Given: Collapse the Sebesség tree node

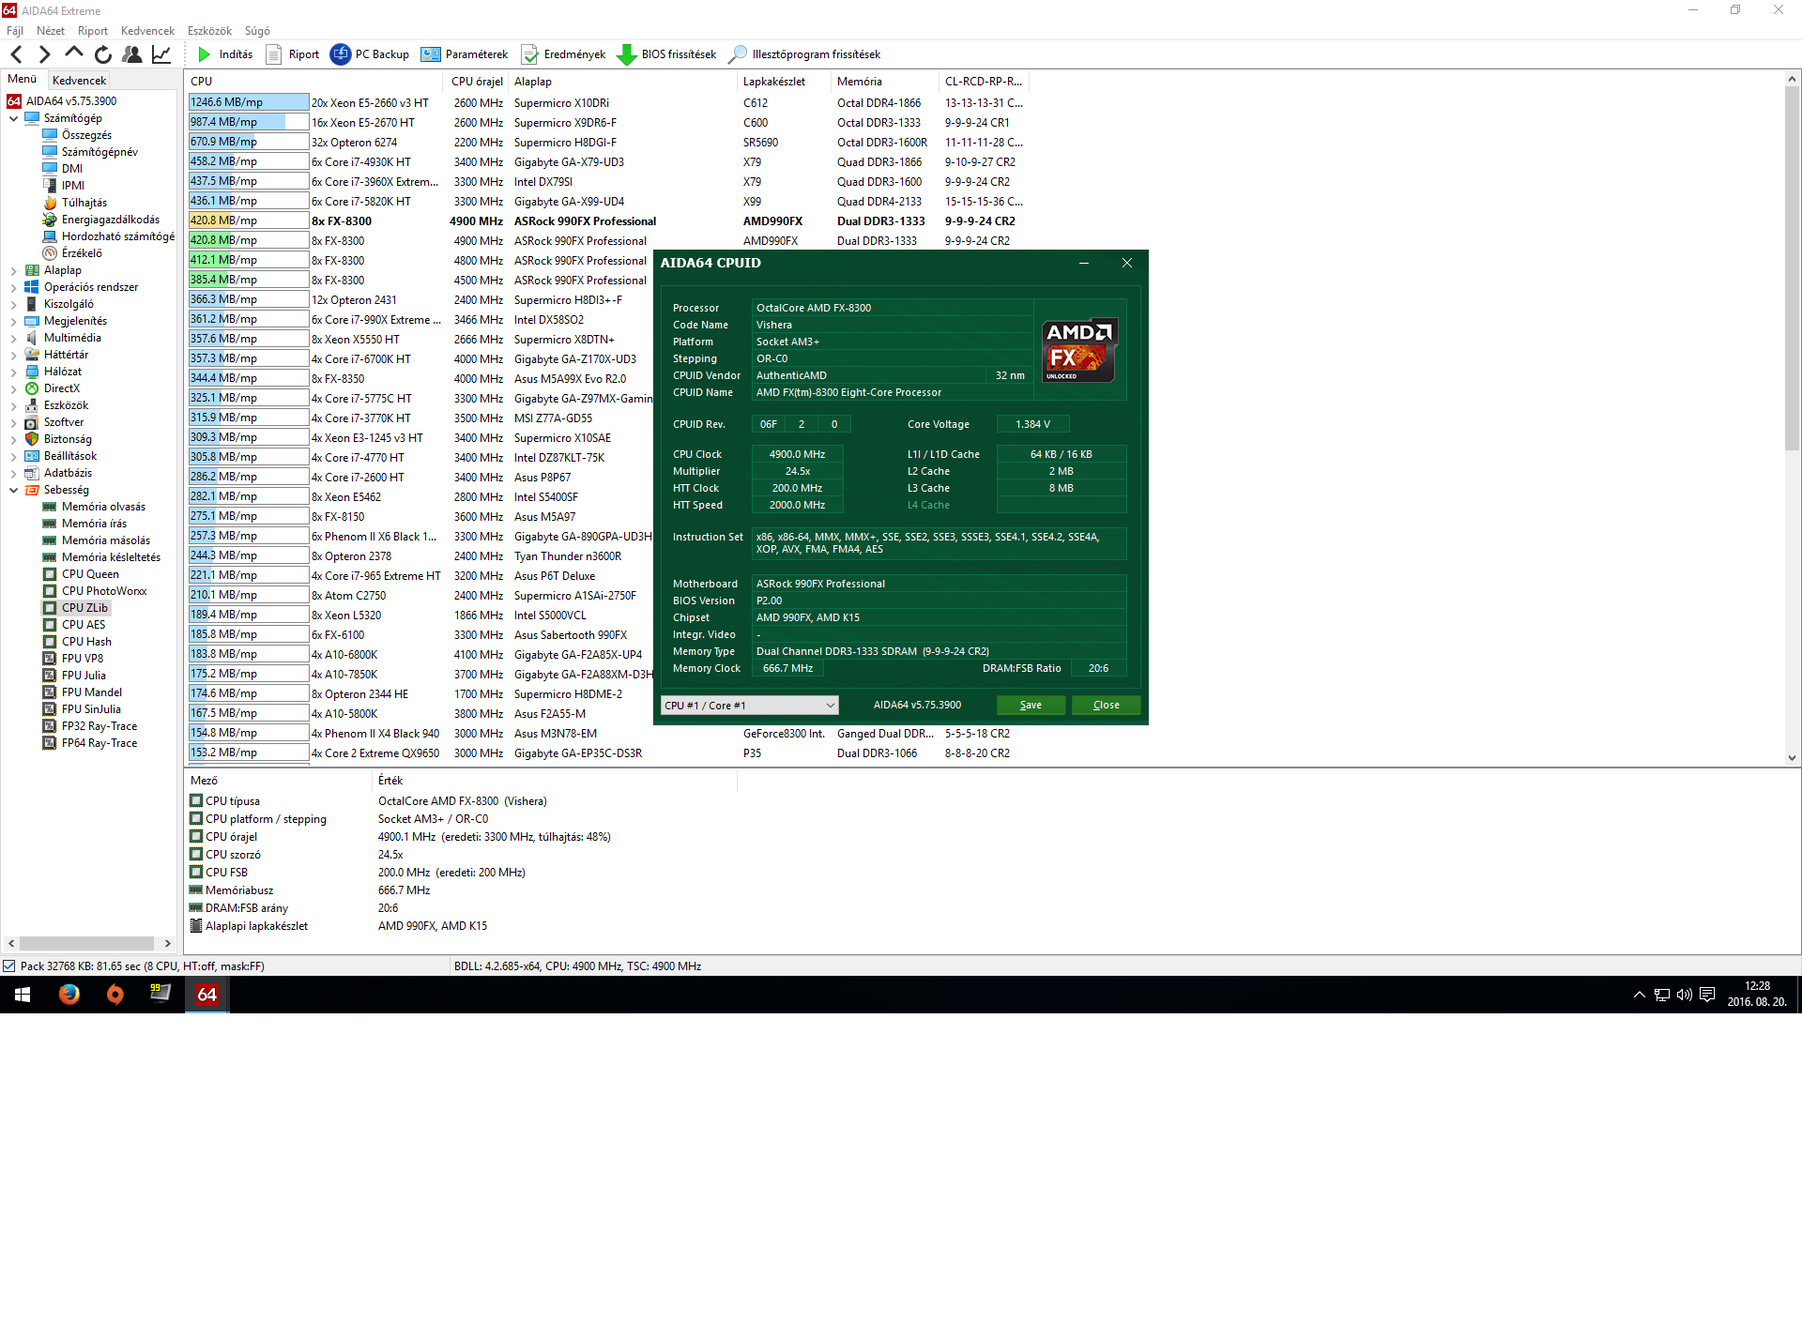Looking at the screenshot, I should (x=13, y=490).
